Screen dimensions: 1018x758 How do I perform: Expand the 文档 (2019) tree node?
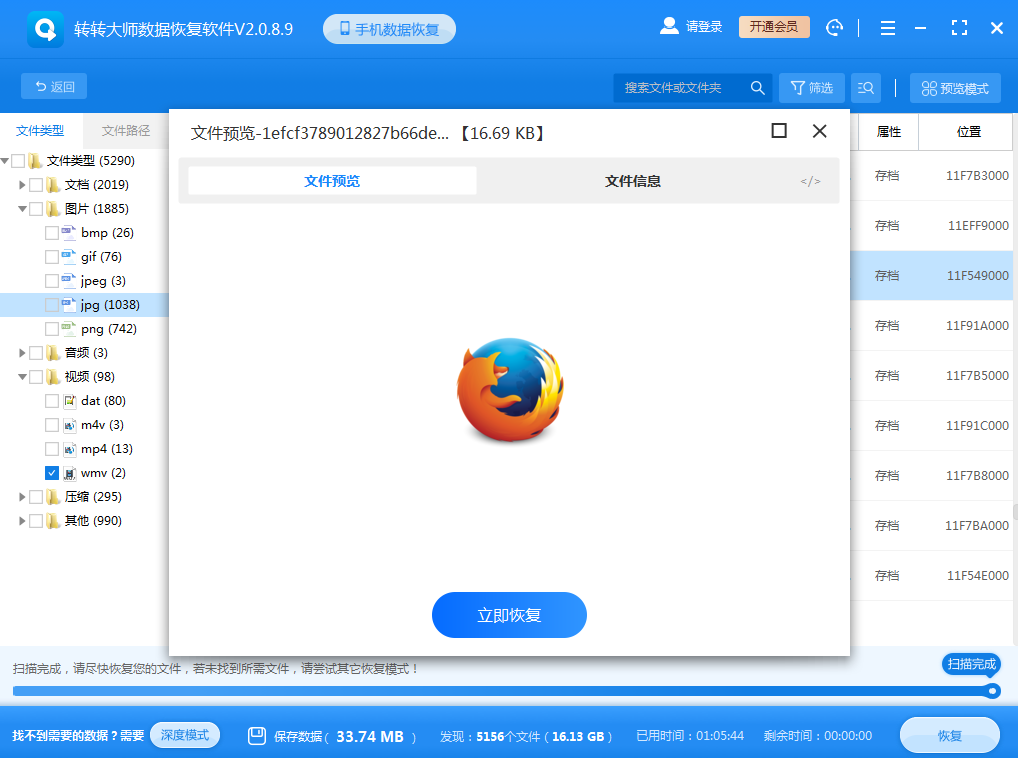(22, 184)
